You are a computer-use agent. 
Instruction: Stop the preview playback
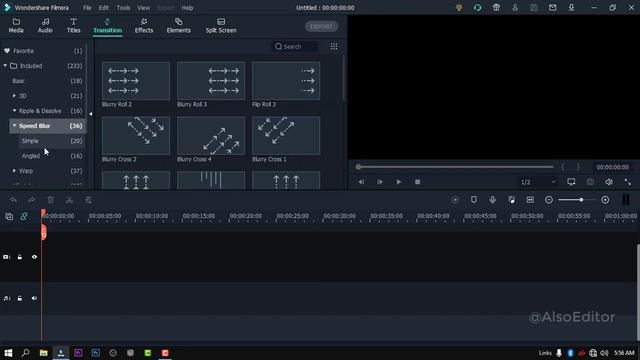click(417, 182)
